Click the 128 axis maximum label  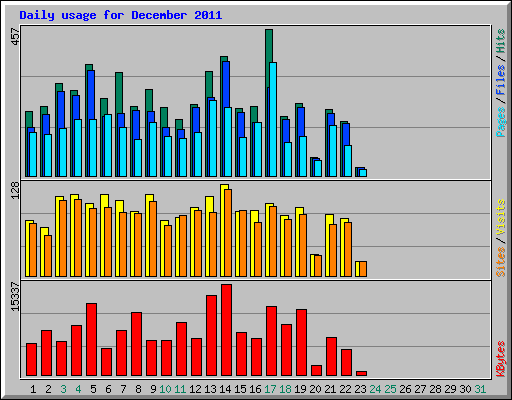(x=15, y=190)
